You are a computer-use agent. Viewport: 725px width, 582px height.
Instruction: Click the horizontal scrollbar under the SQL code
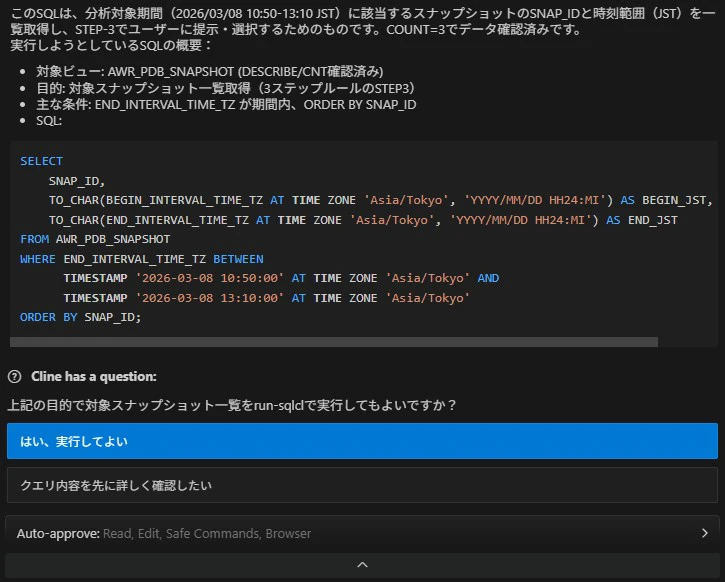(334, 342)
